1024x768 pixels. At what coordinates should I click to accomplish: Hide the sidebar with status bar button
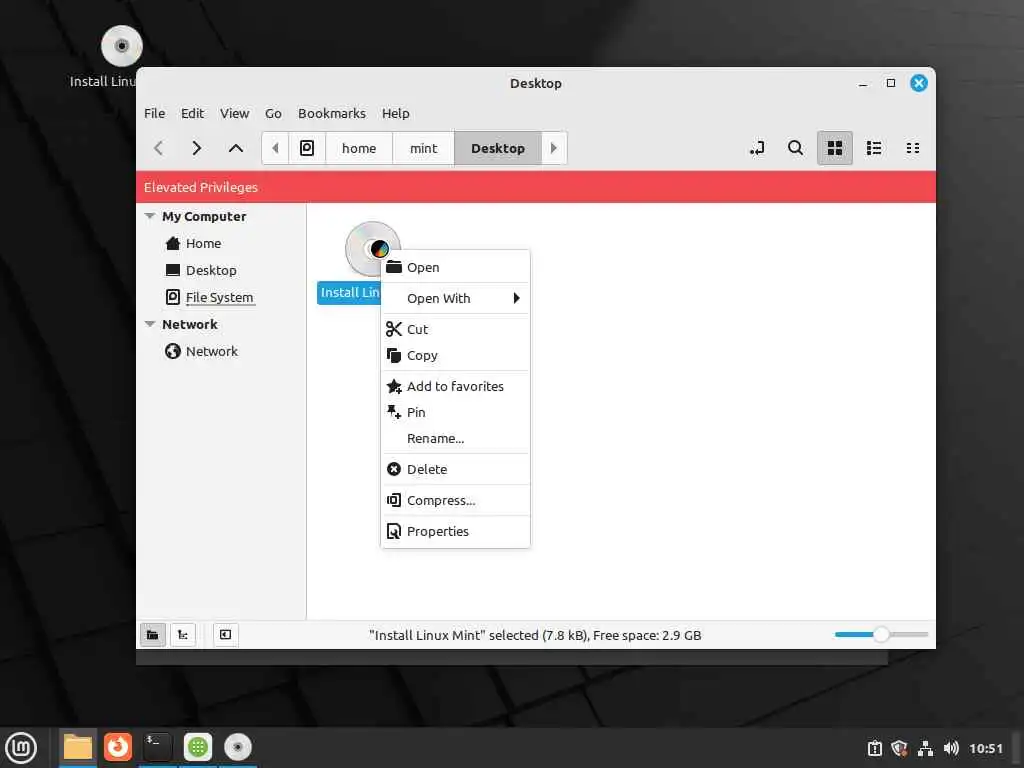[x=225, y=635]
